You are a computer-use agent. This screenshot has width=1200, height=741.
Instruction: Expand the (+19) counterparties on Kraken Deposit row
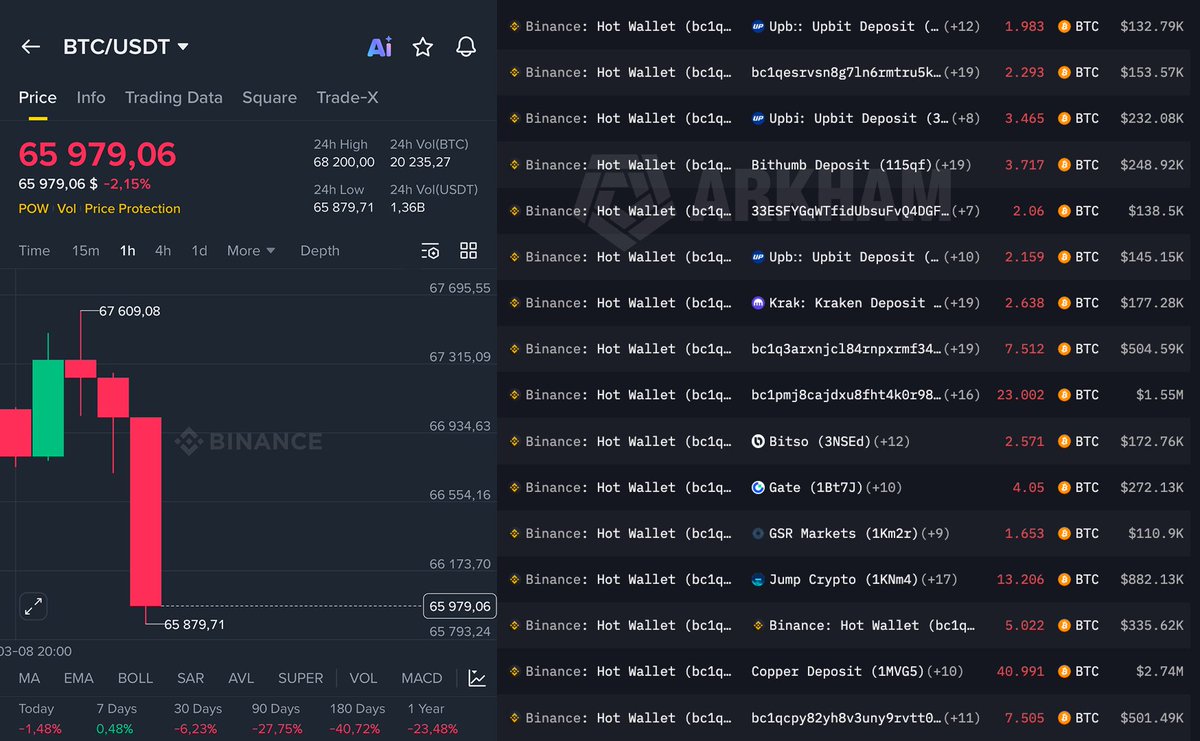(962, 302)
